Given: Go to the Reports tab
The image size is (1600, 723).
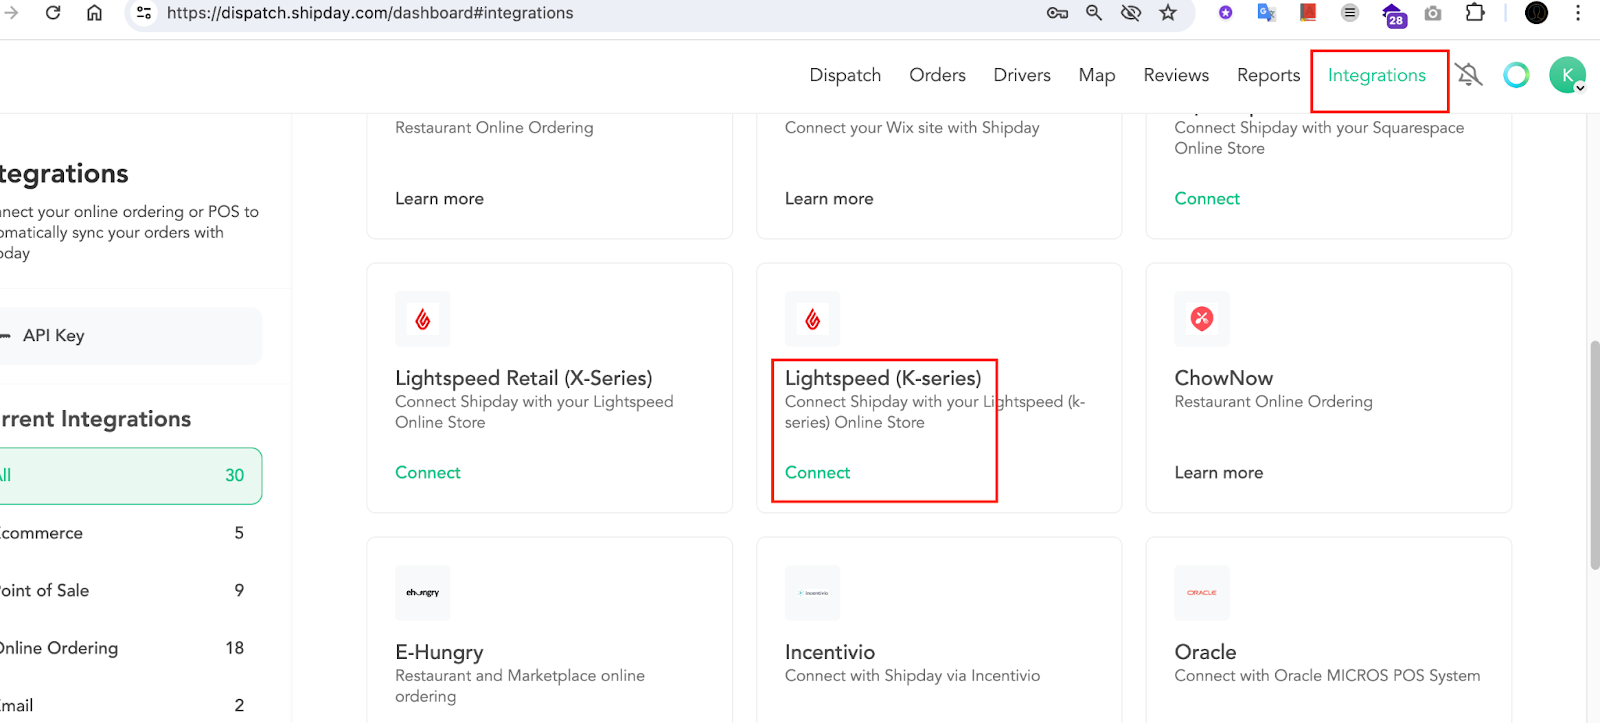Looking at the screenshot, I should 1268,75.
